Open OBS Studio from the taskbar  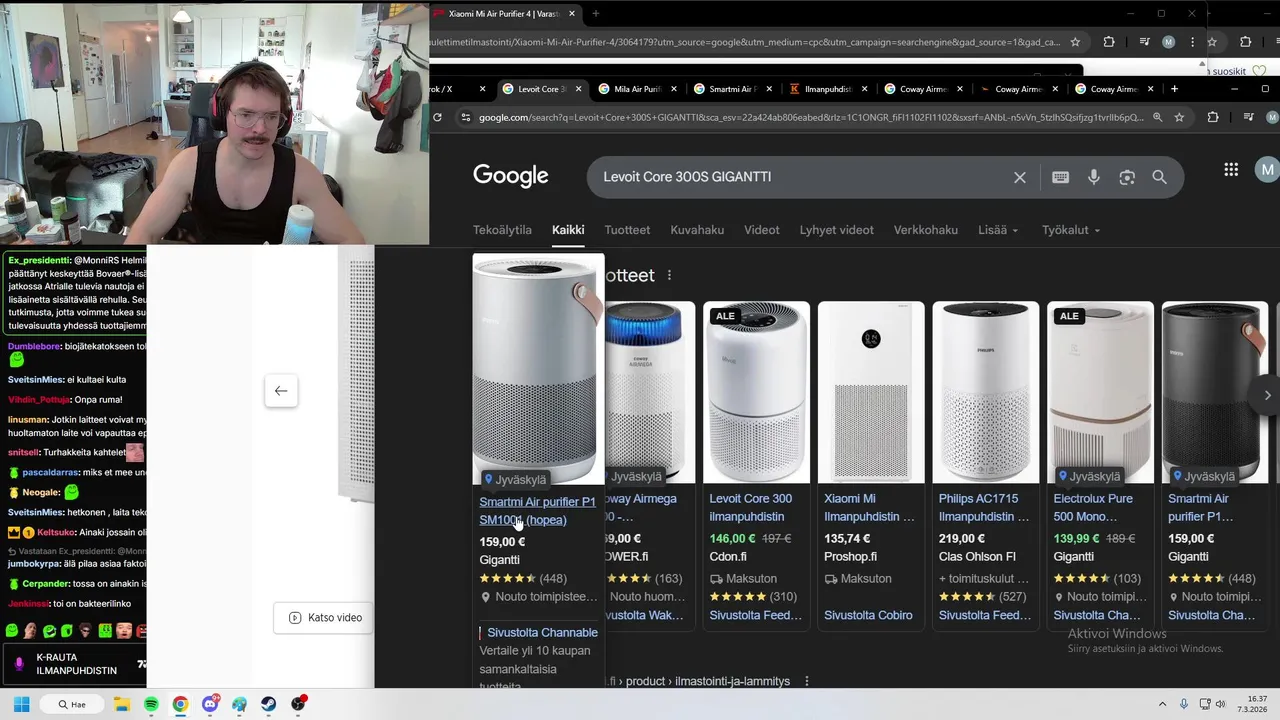(x=298, y=704)
